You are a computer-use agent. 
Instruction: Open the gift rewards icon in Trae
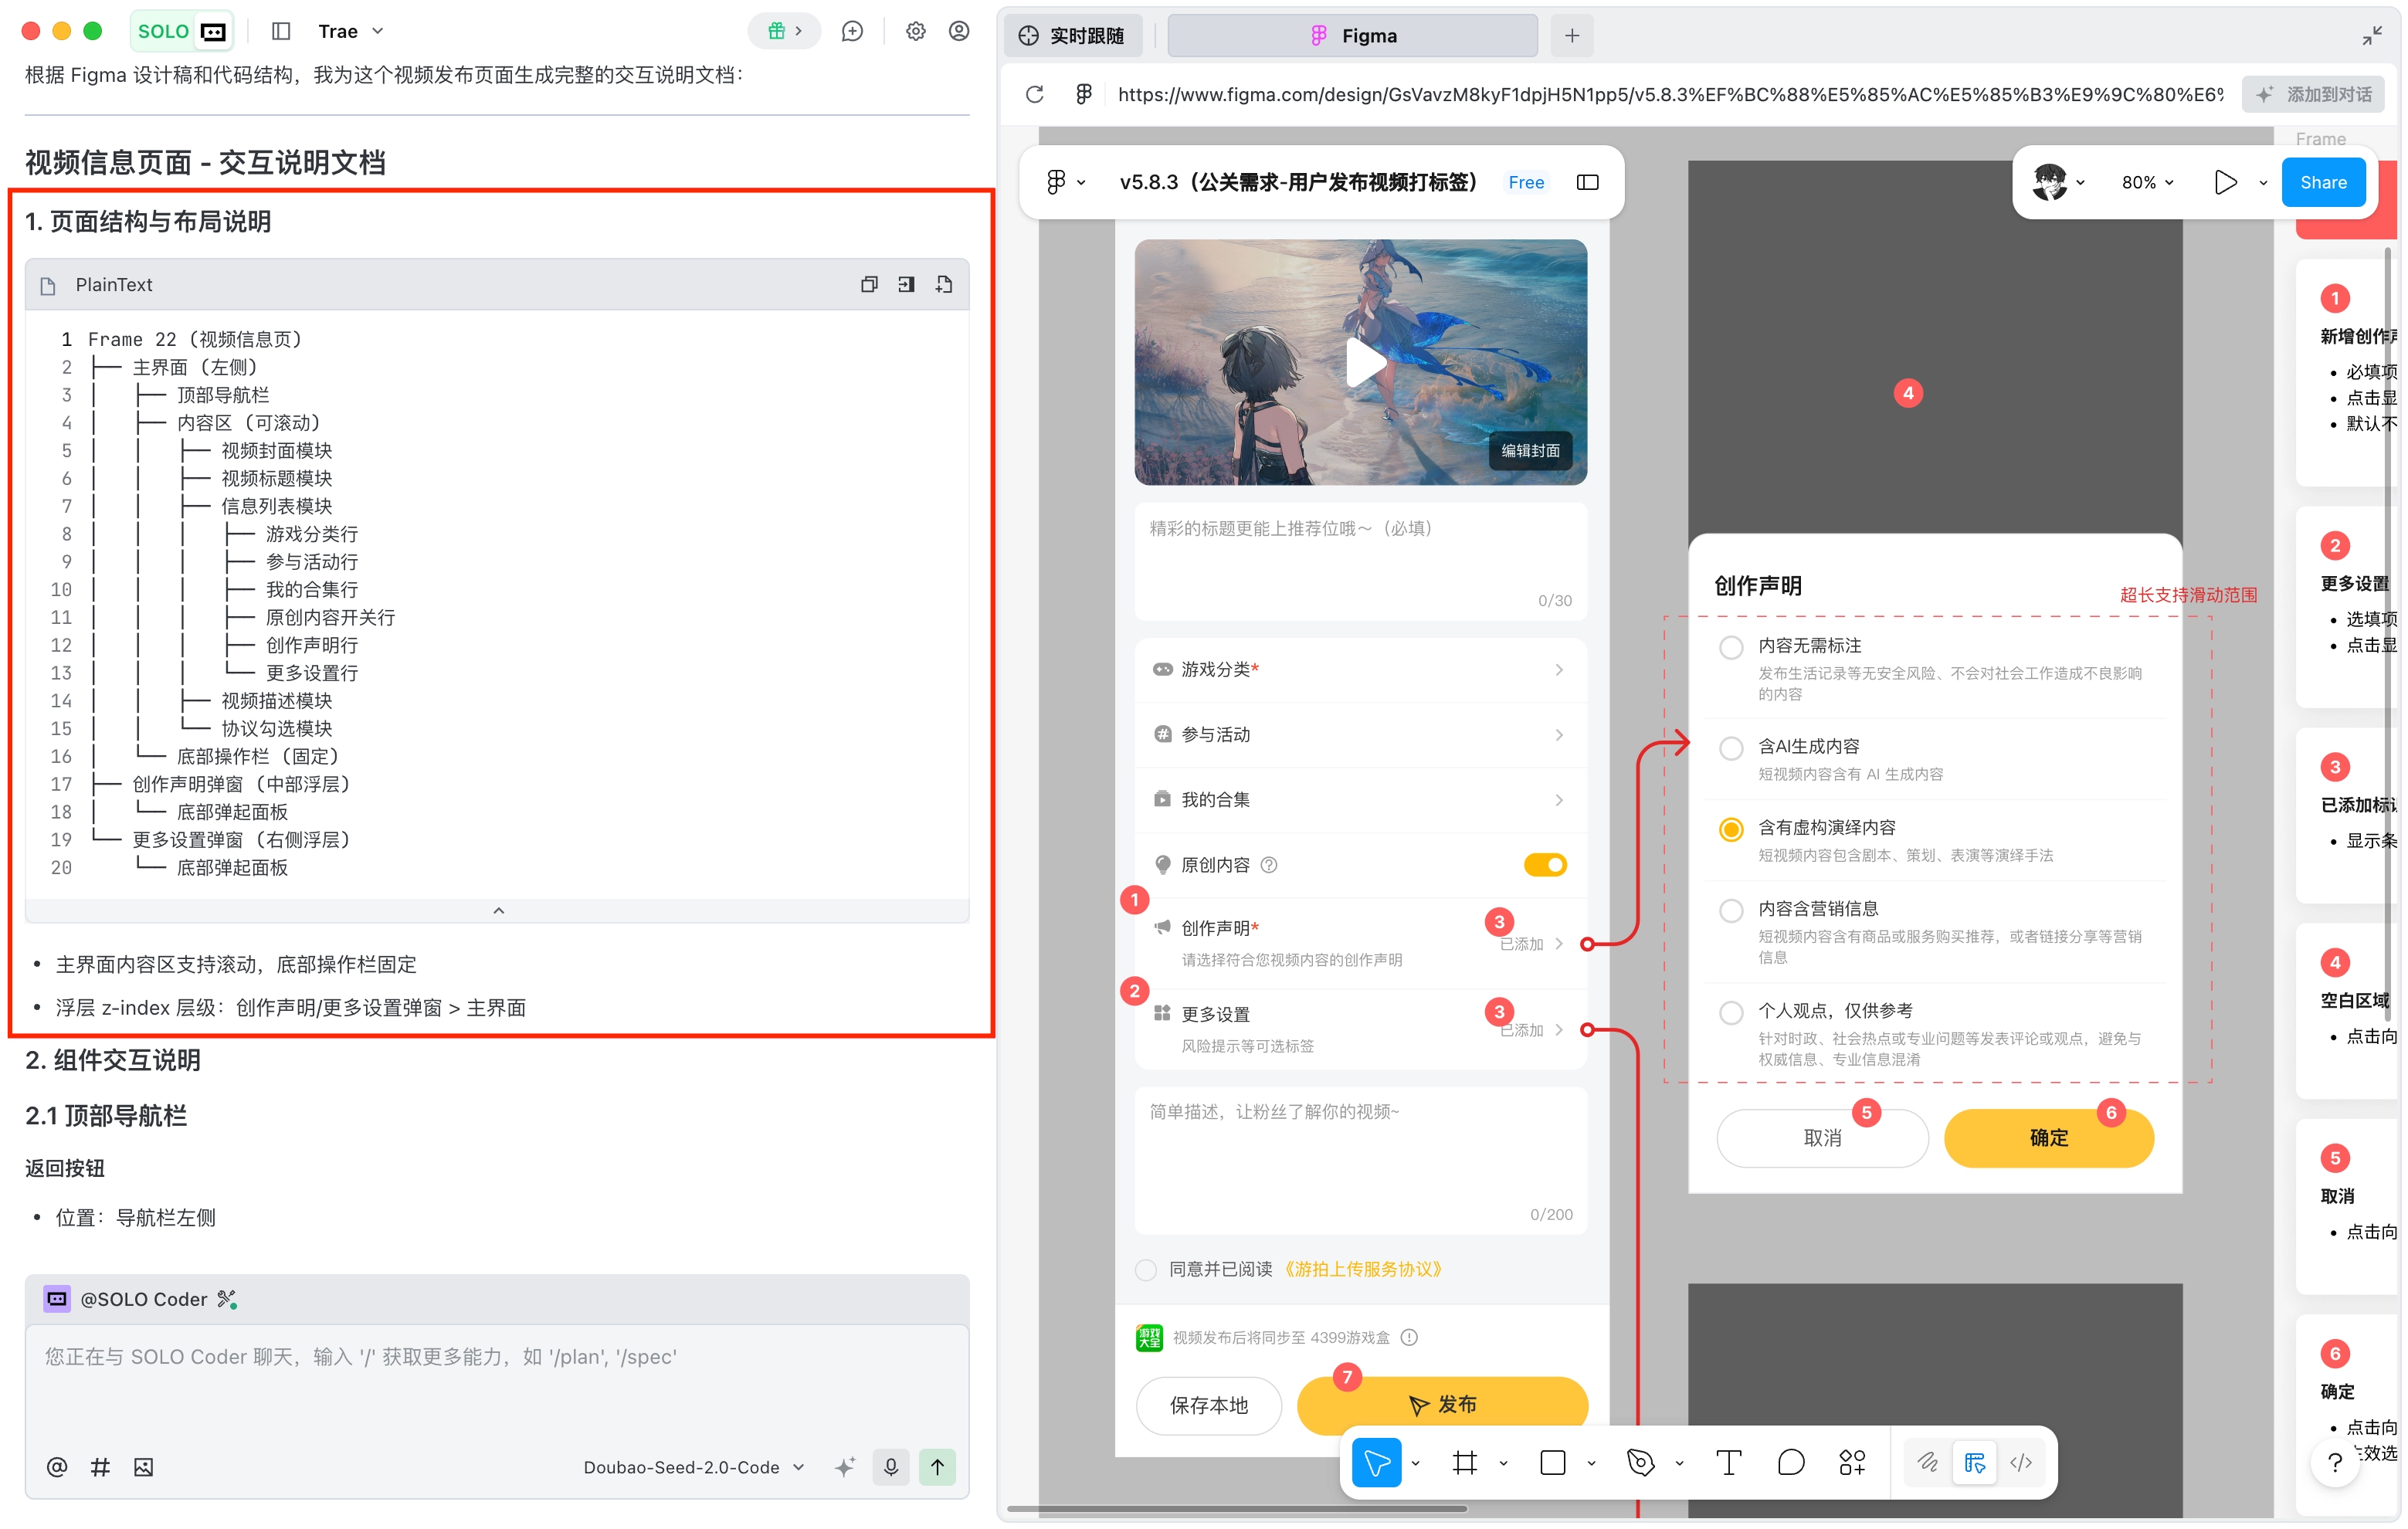click(784, 31)
